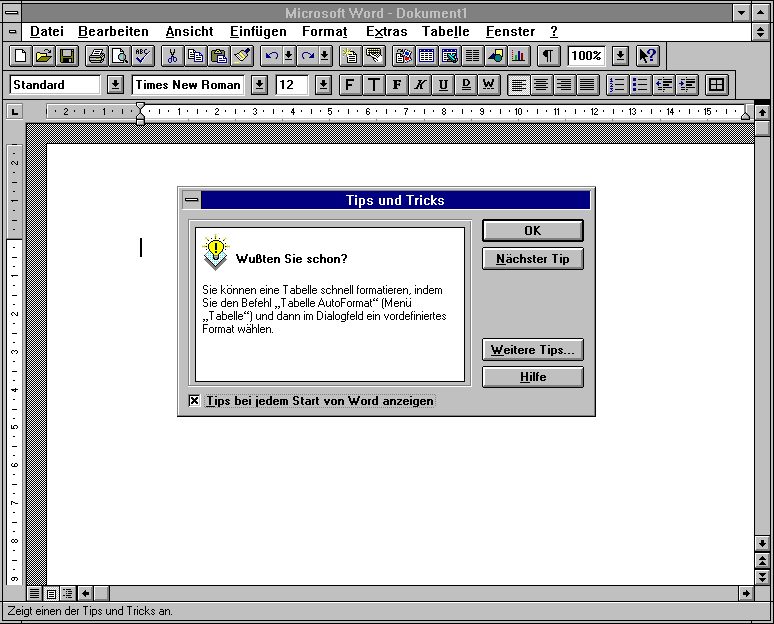
Task: Open the Einfügen menu
Action: (x=258, y=32)
